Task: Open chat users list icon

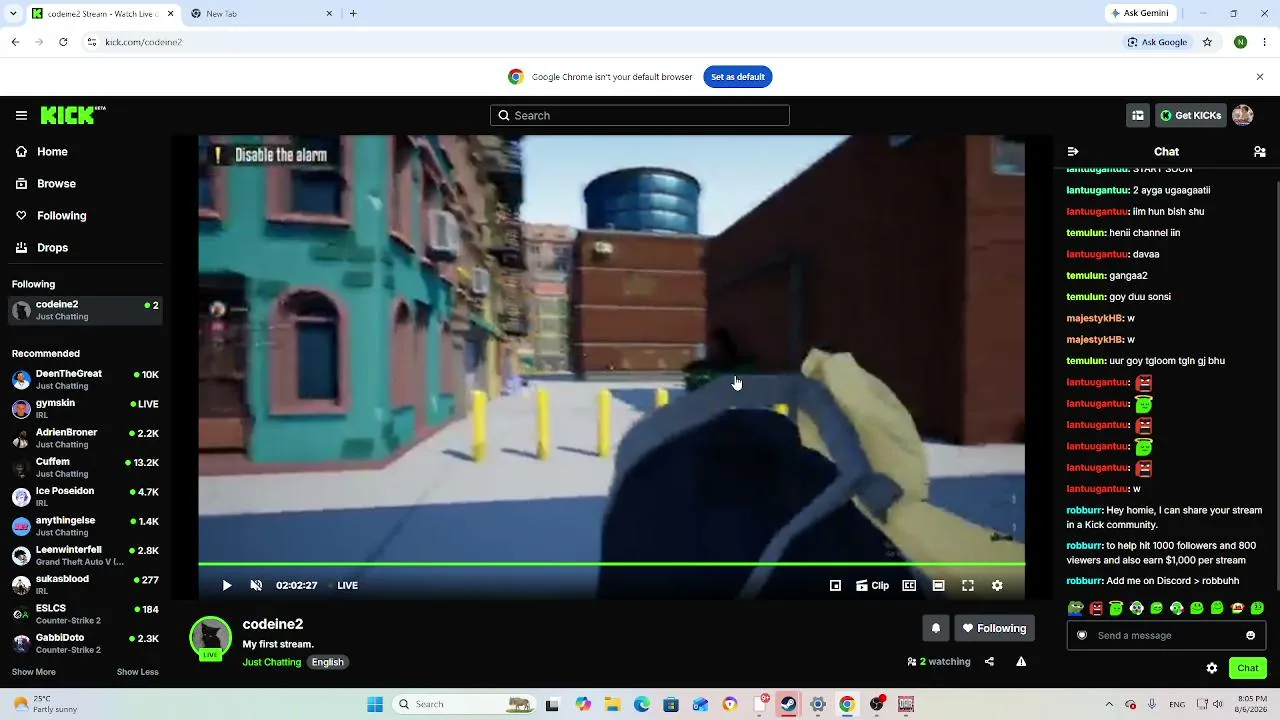Action: coord(1260,152)
